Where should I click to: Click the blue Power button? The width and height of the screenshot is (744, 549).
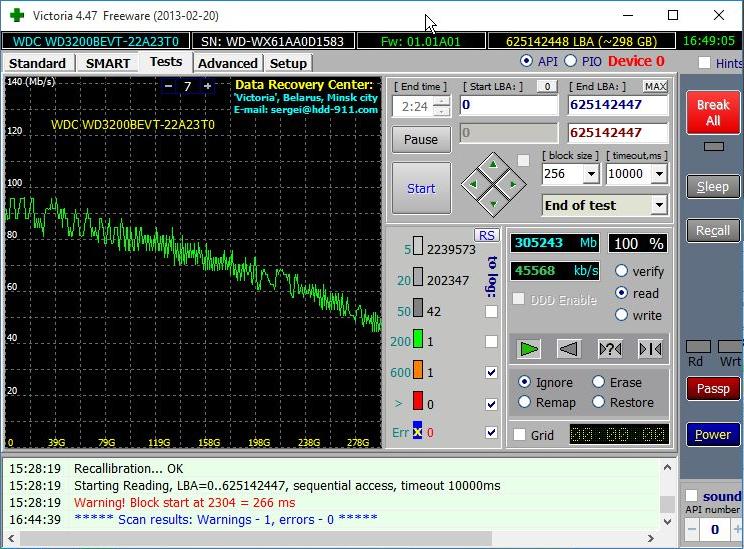713,435
